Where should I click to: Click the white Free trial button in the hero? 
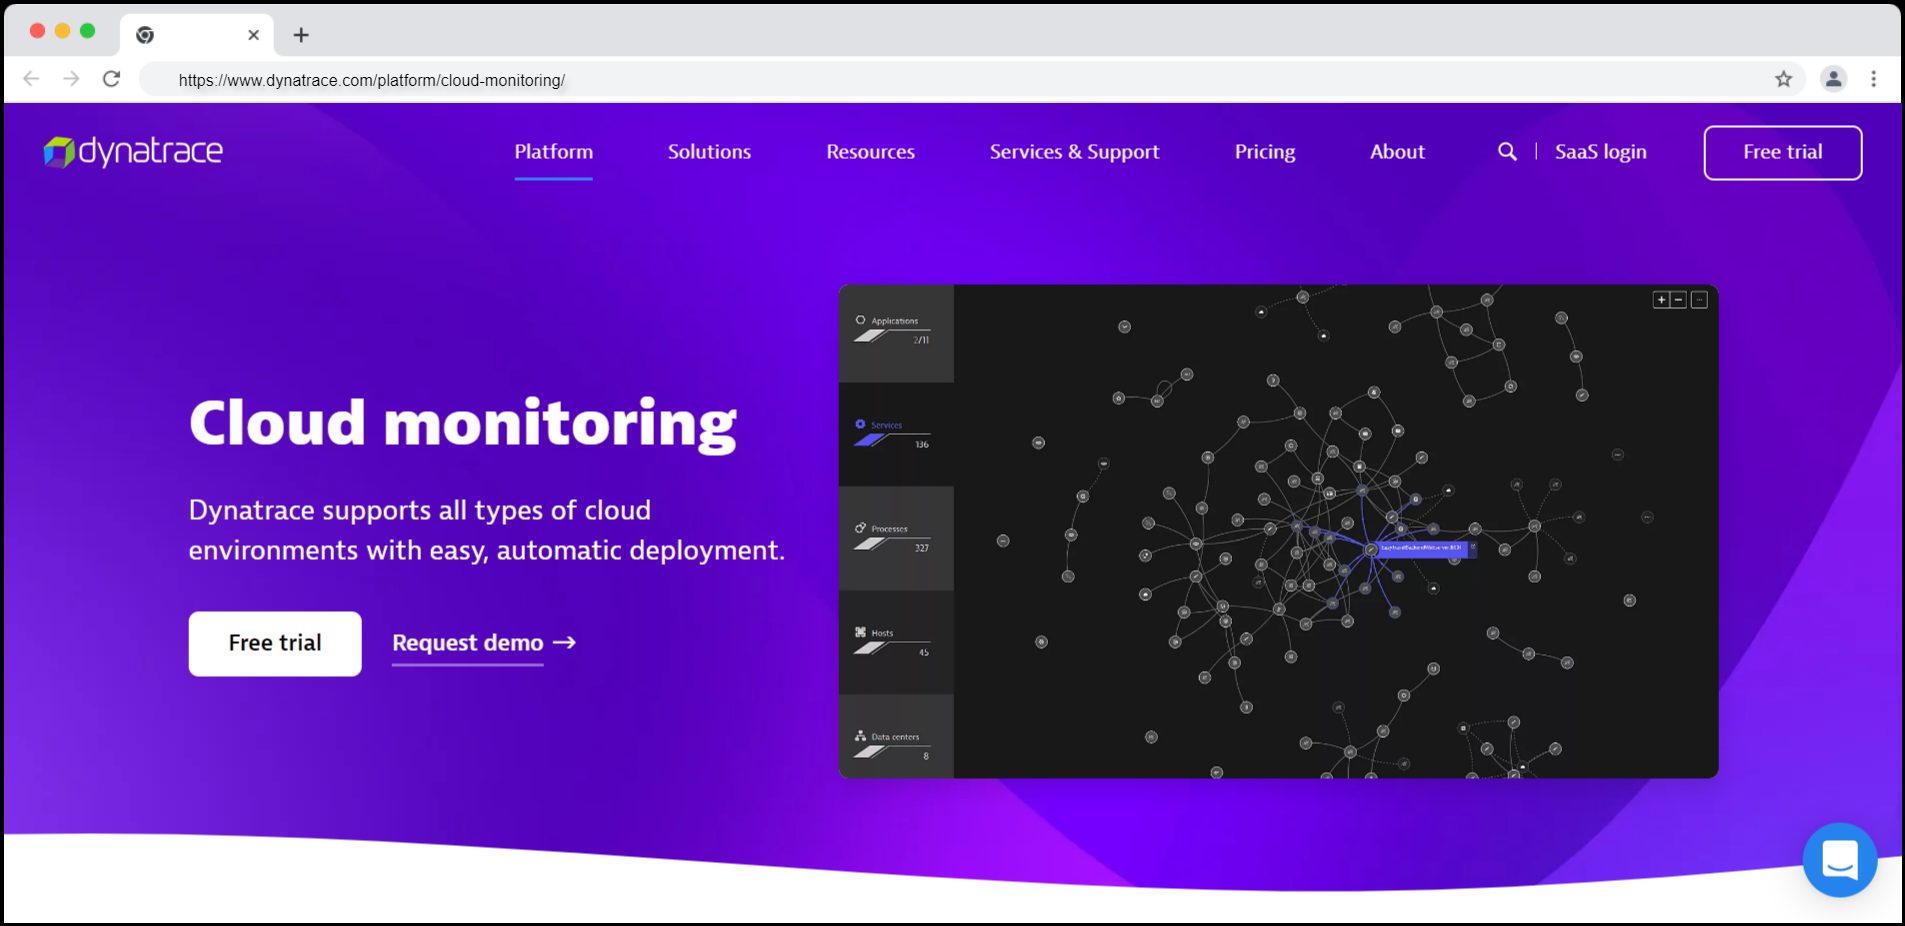click(274, 643)
